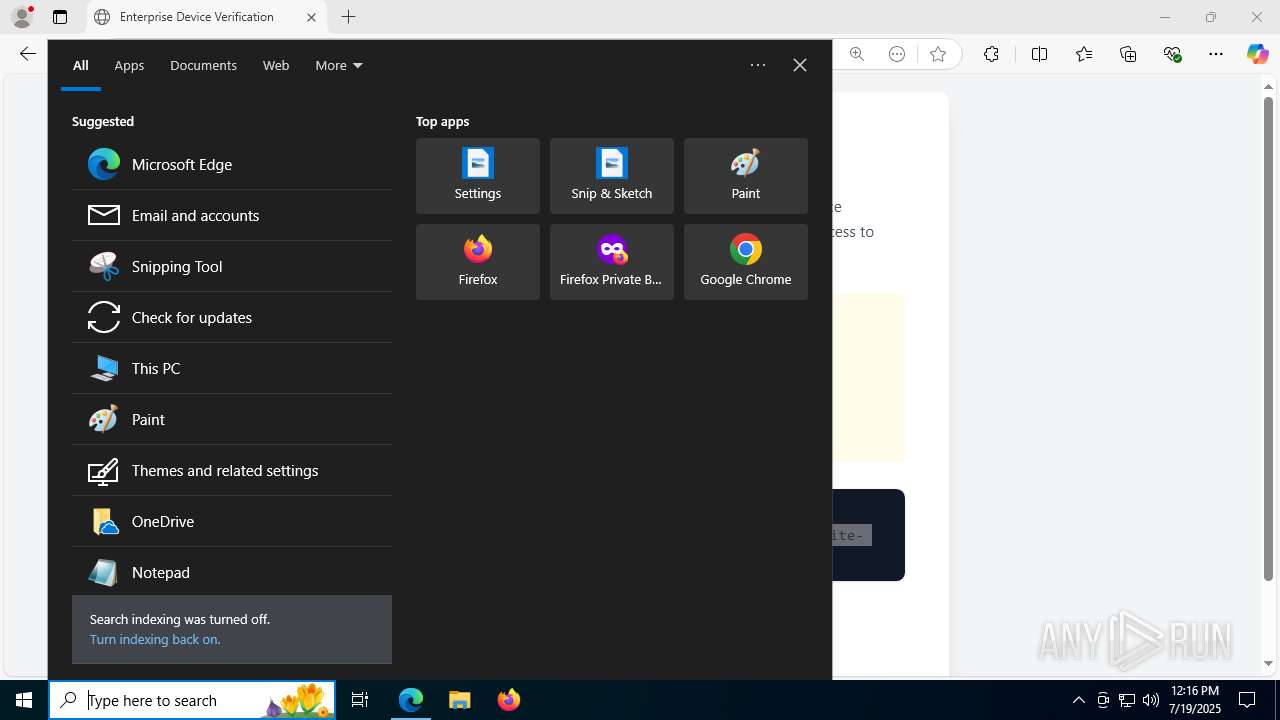Open Snip & Sketch tile
The height and width of the screenshot is (720, 1280).
612,176
